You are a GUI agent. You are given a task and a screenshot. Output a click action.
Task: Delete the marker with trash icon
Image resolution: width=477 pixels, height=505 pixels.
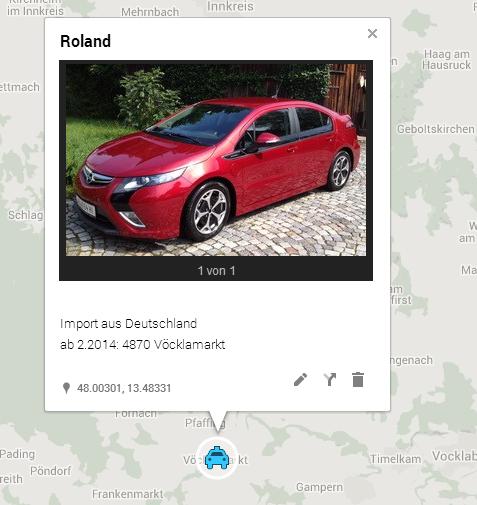tap(358, 380)
